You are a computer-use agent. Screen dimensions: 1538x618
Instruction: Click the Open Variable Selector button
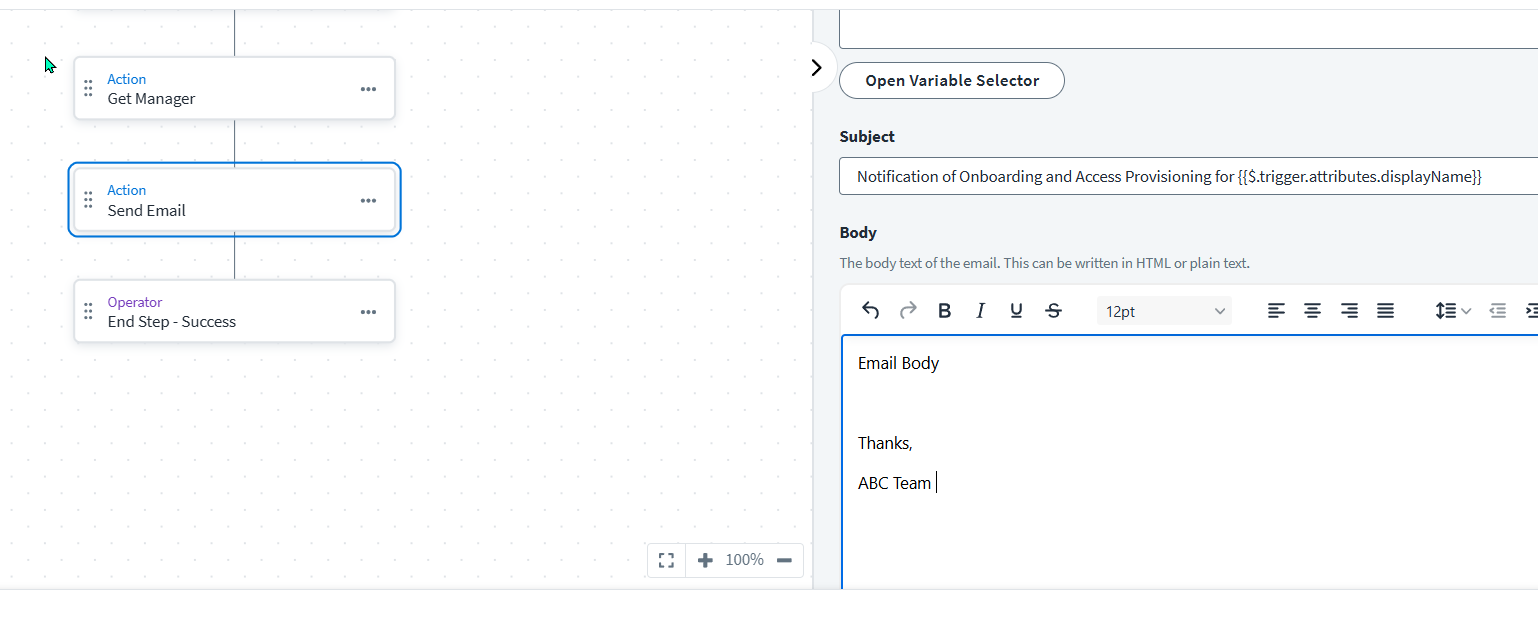tap(951, 81)
